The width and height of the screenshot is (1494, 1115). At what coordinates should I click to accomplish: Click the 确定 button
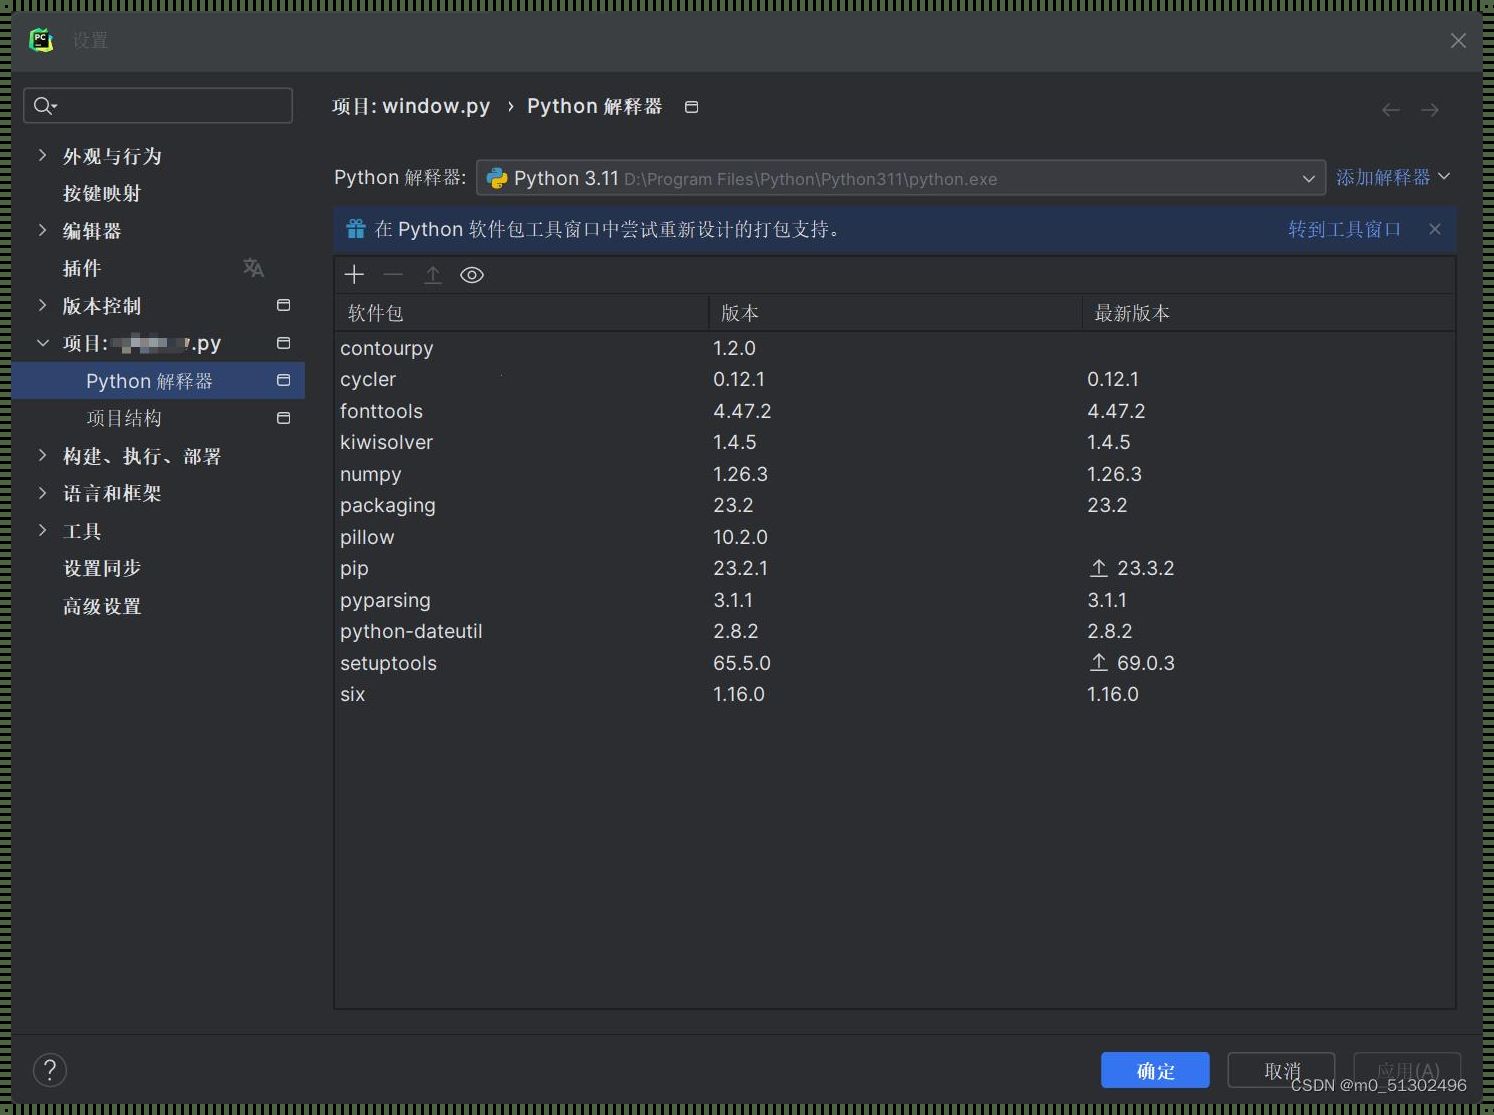(x=1155, y=1070)
